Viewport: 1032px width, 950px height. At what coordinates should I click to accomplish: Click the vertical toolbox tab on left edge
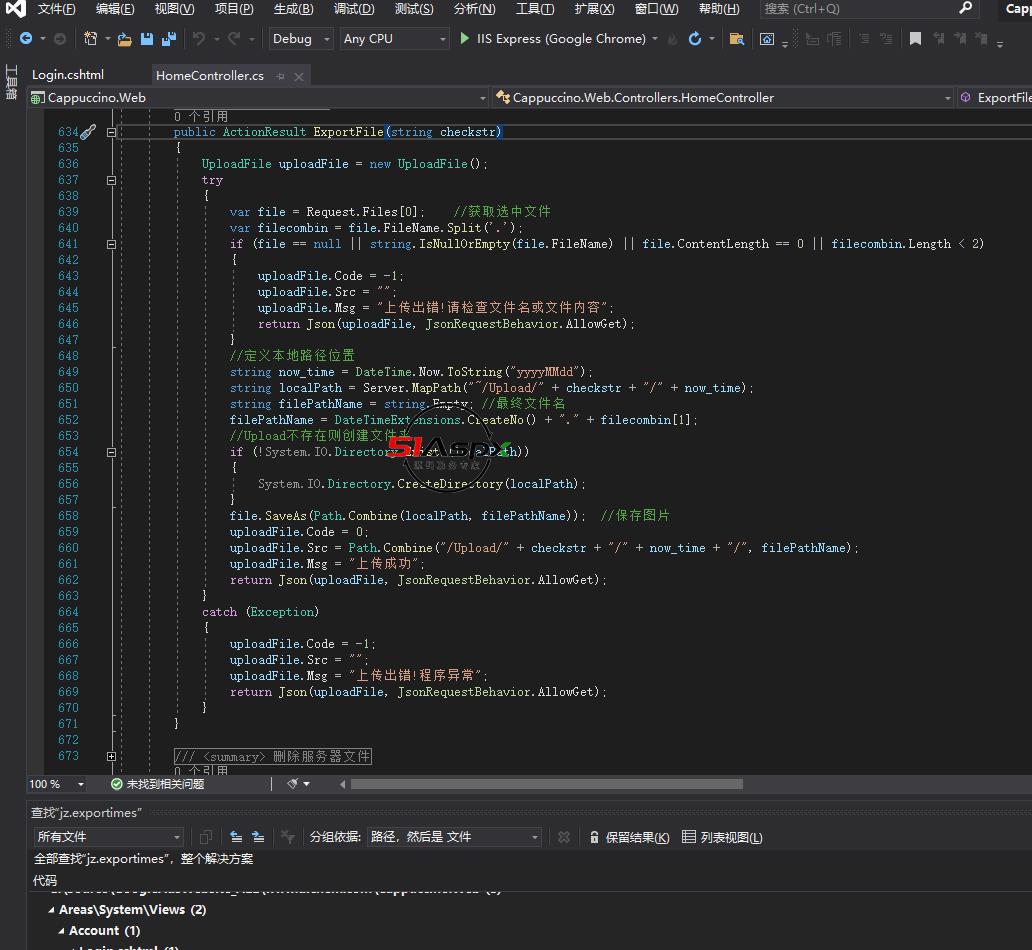click(11, 82)
